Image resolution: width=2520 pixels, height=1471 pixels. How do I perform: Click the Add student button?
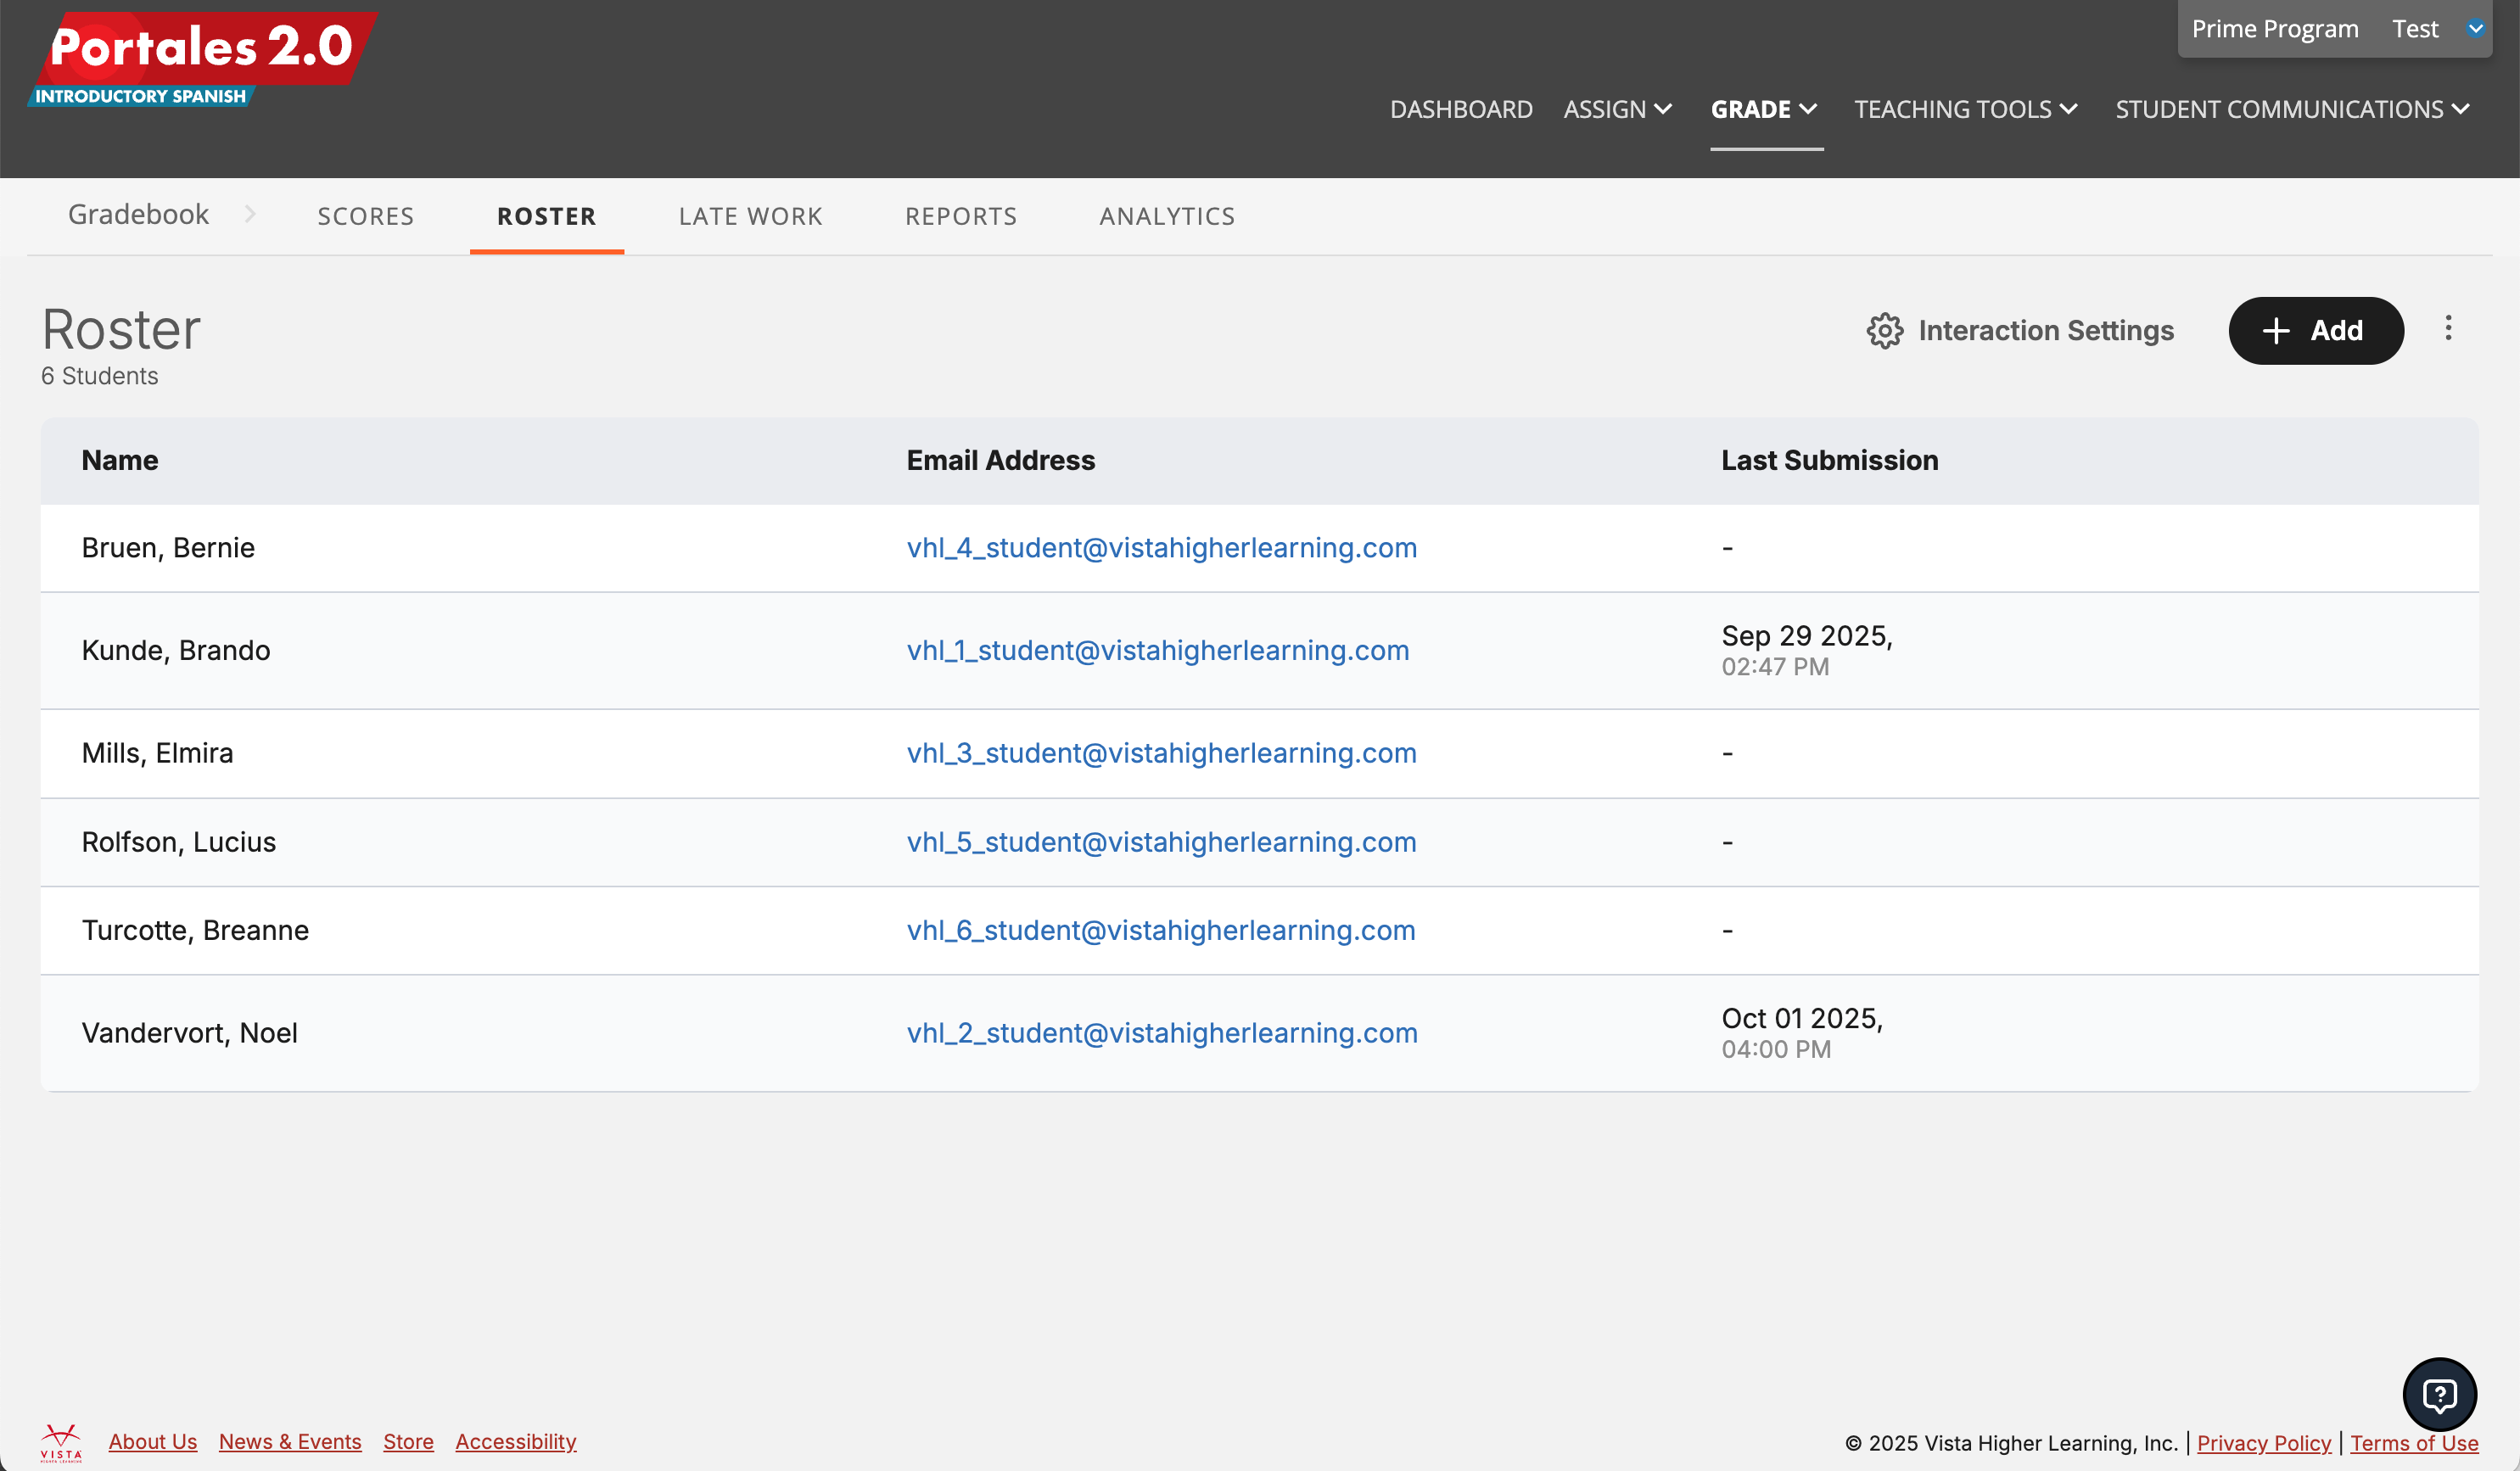pyautogui.click(x=2316, y=331)
